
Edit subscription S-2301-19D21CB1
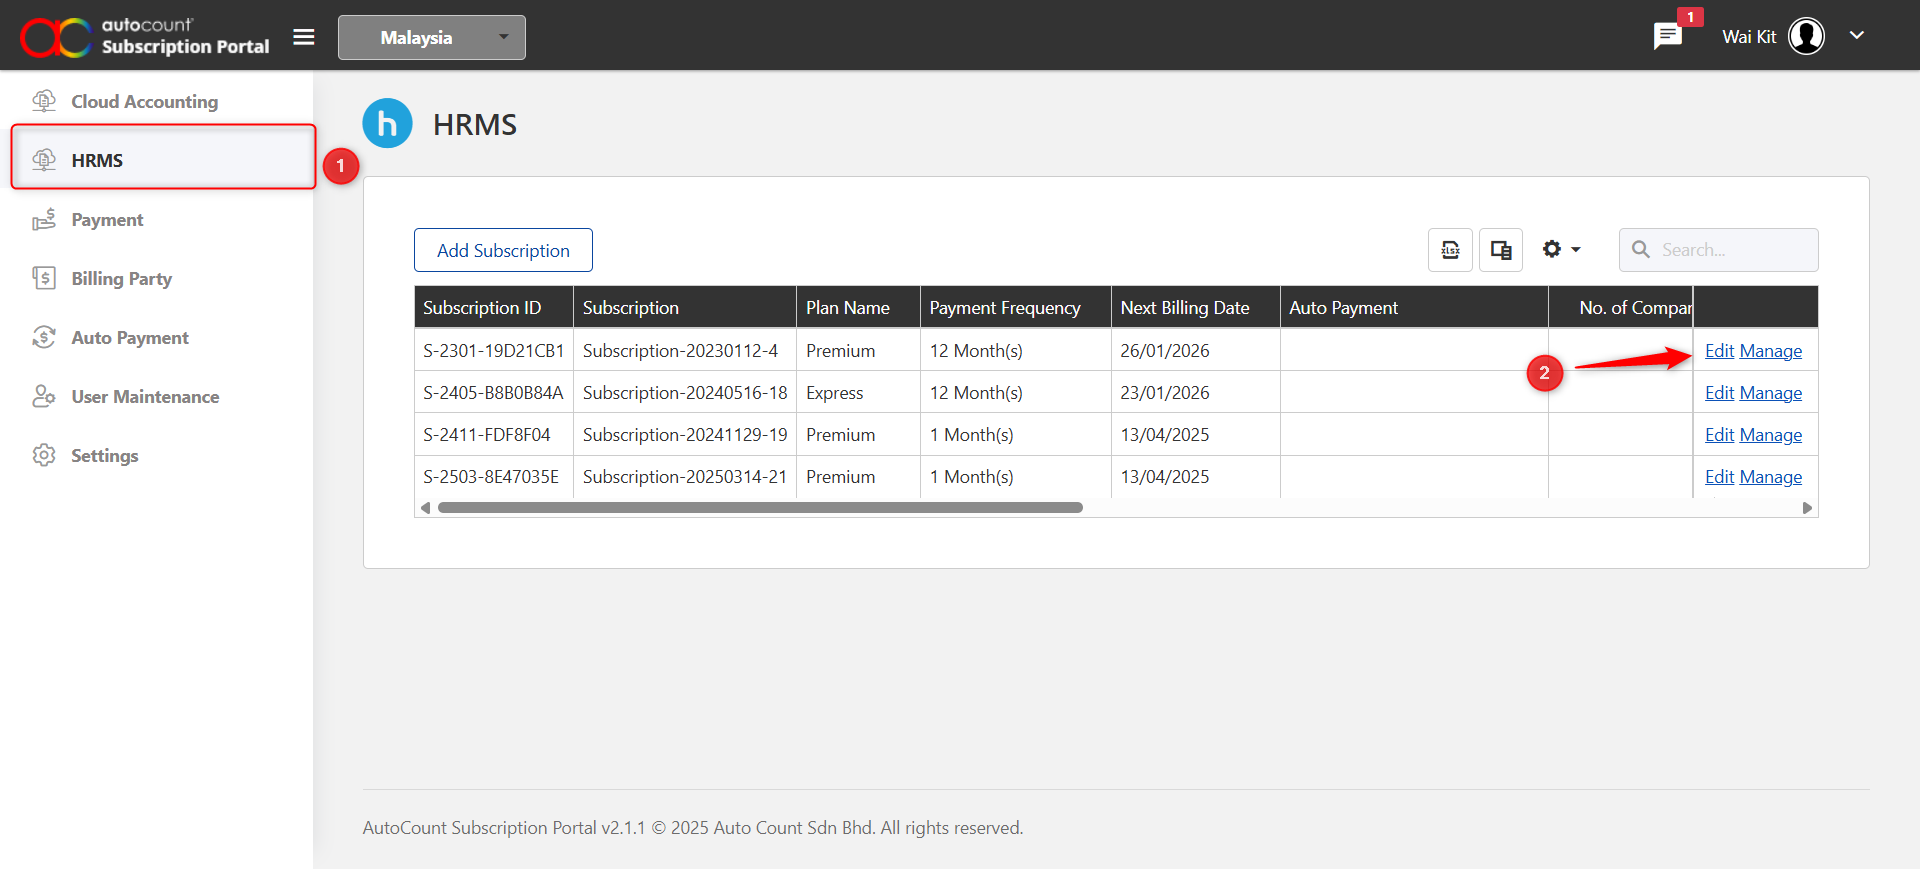(1719, 351)
